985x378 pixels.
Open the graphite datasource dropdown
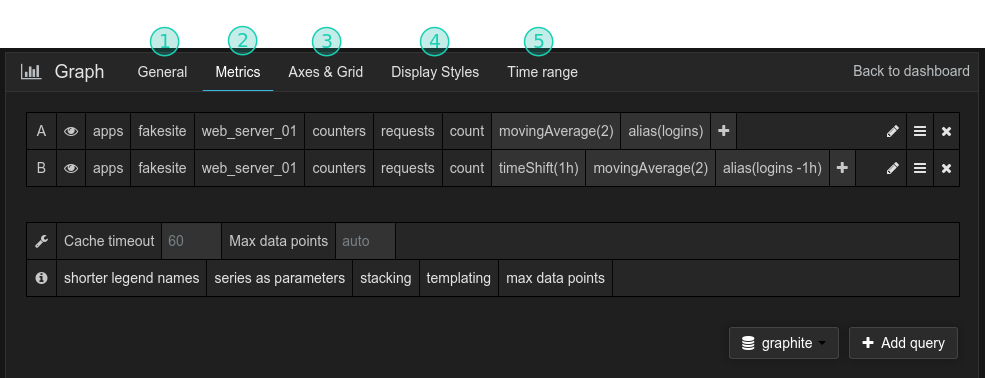point(783,343)
